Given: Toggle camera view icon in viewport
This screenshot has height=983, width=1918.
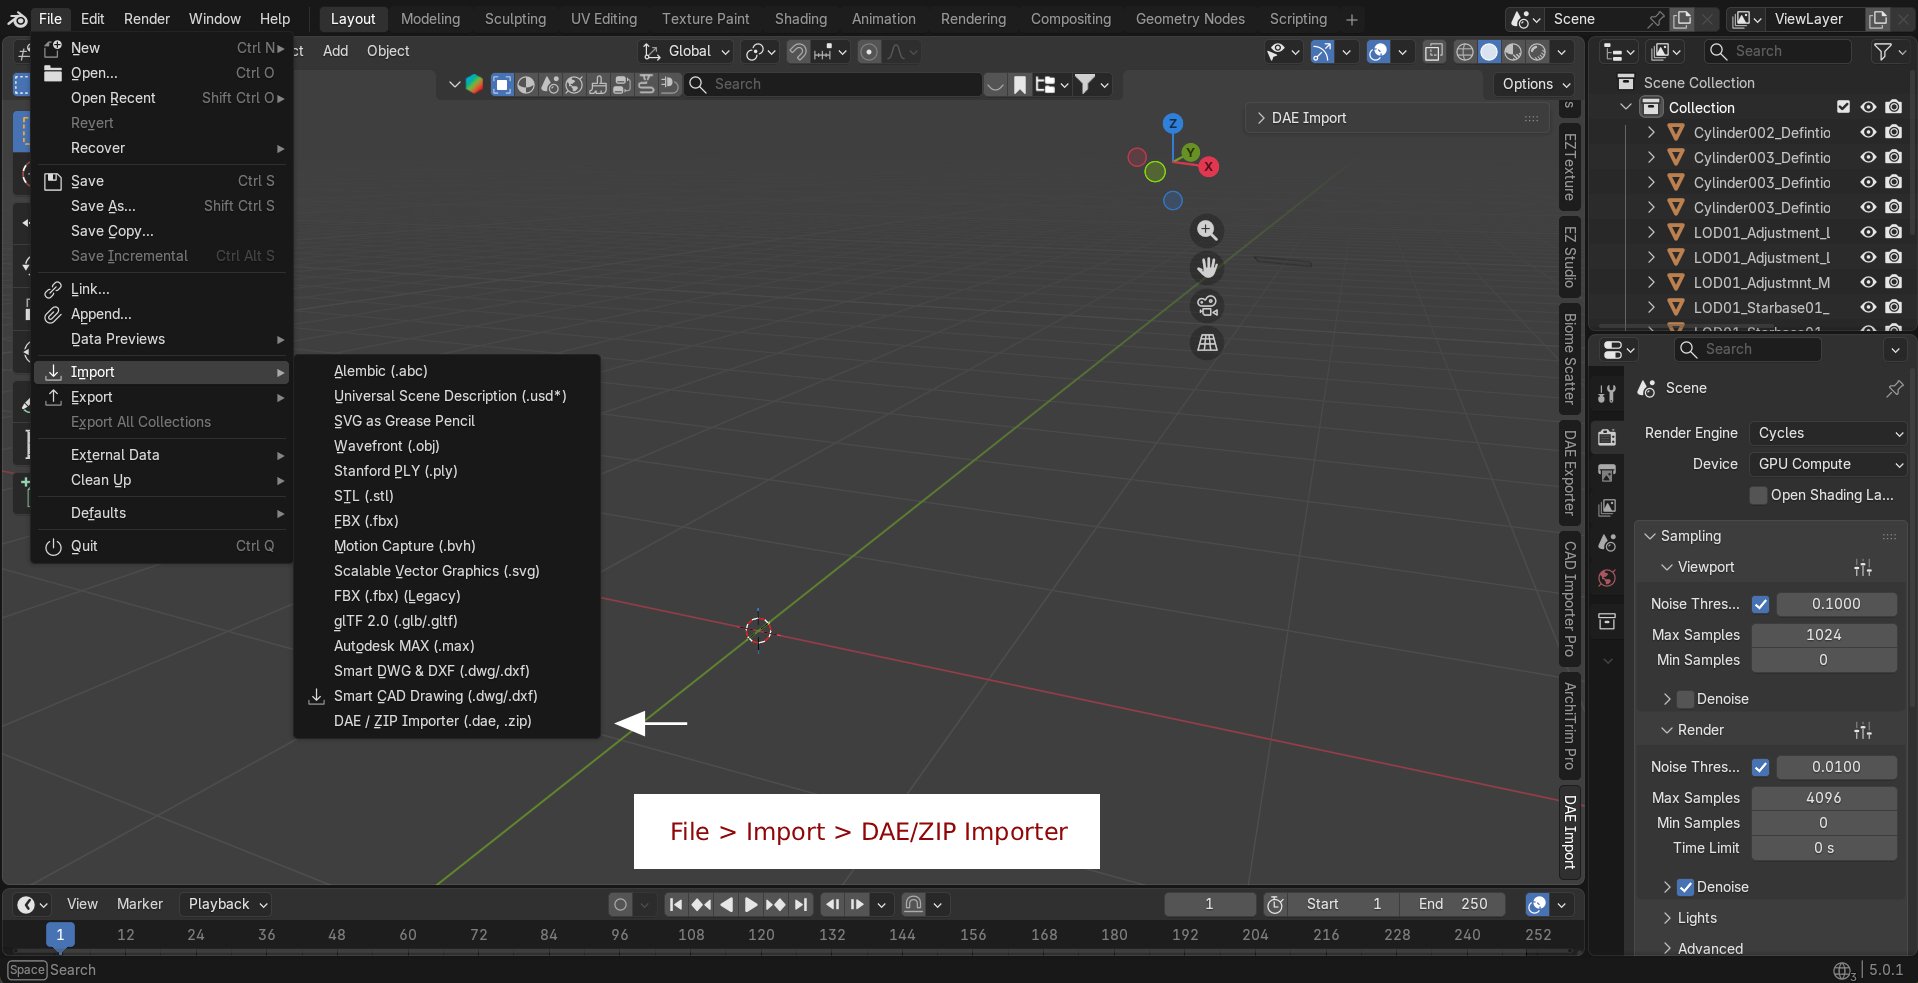Looking at the screenshot, I should [1207, 306].
